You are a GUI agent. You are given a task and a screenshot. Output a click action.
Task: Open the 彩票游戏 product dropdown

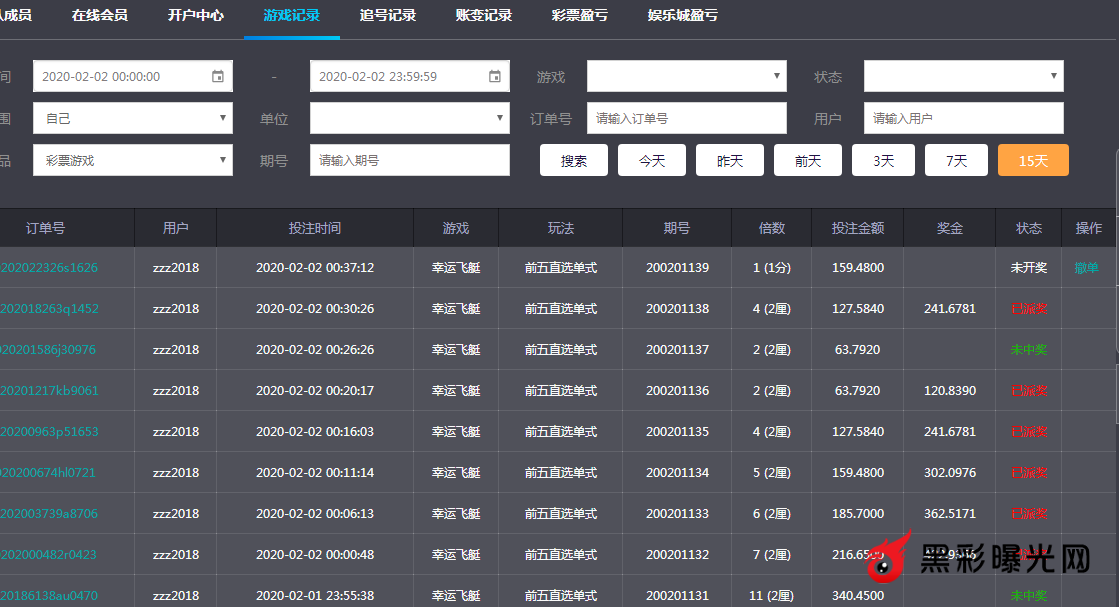(132, 160)
